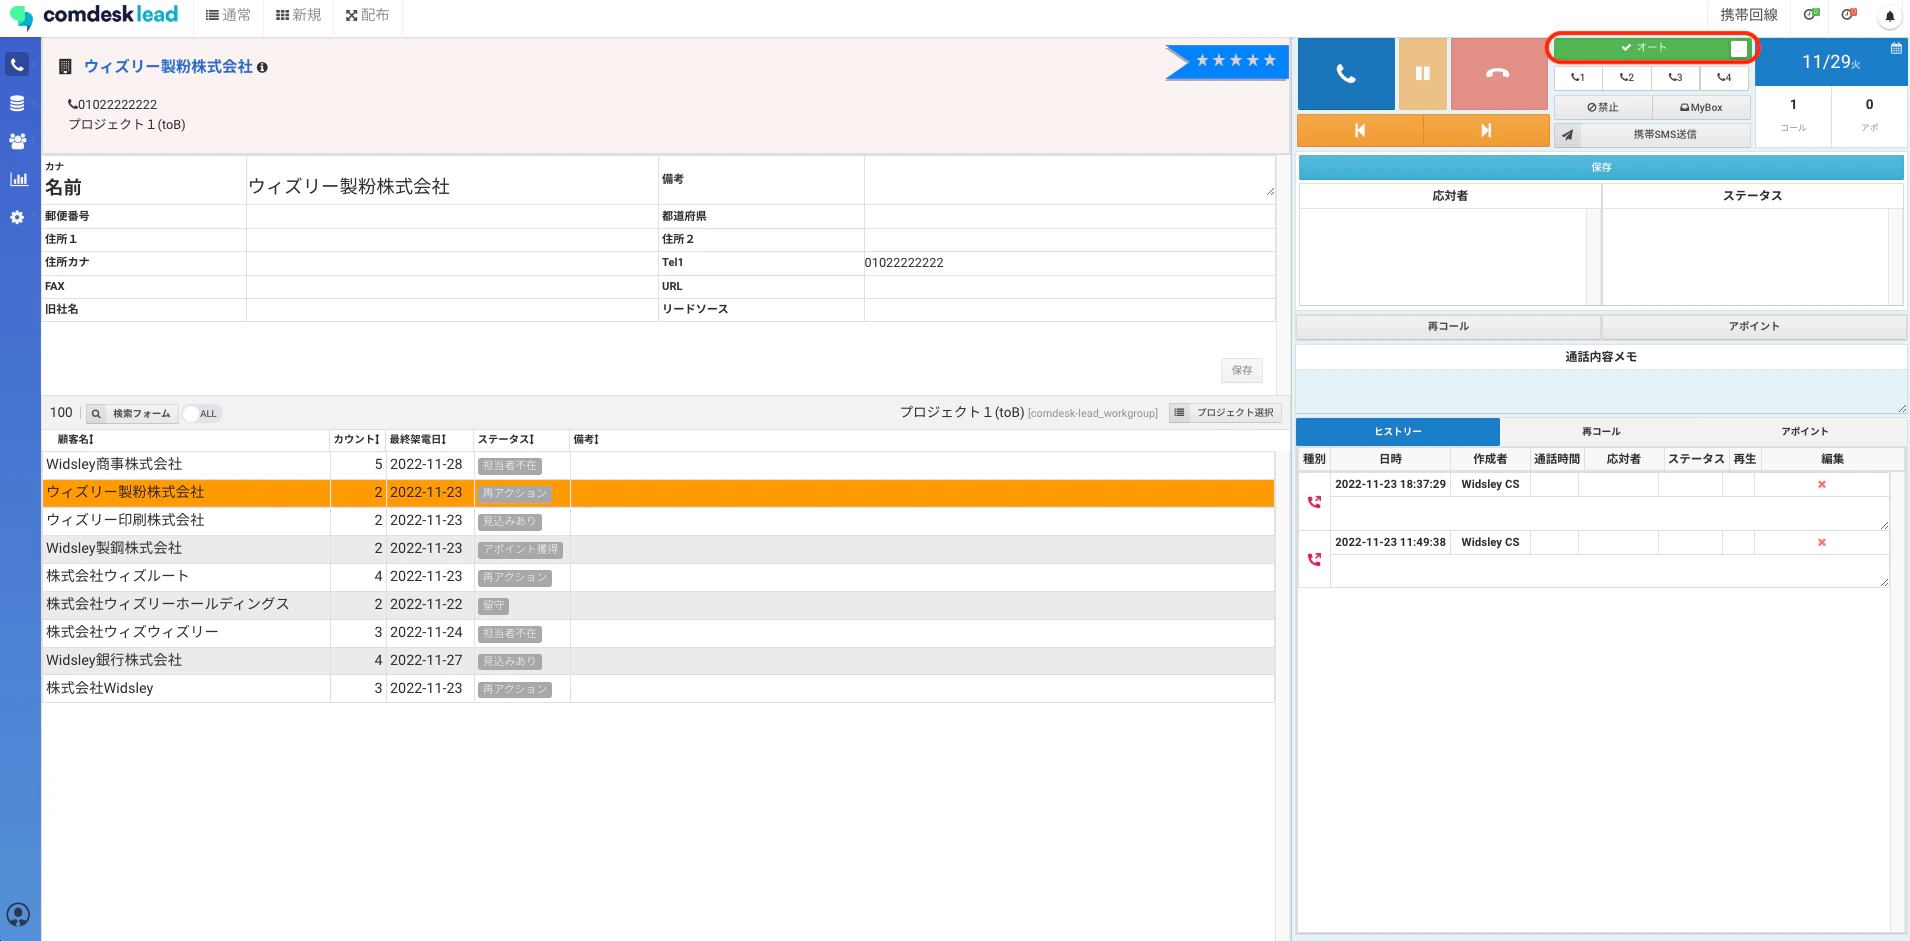This screenshot has width=1910, height=941.
Task: Click phone line 1 button
Action: pyautogui.click(x=1578, y=77)
